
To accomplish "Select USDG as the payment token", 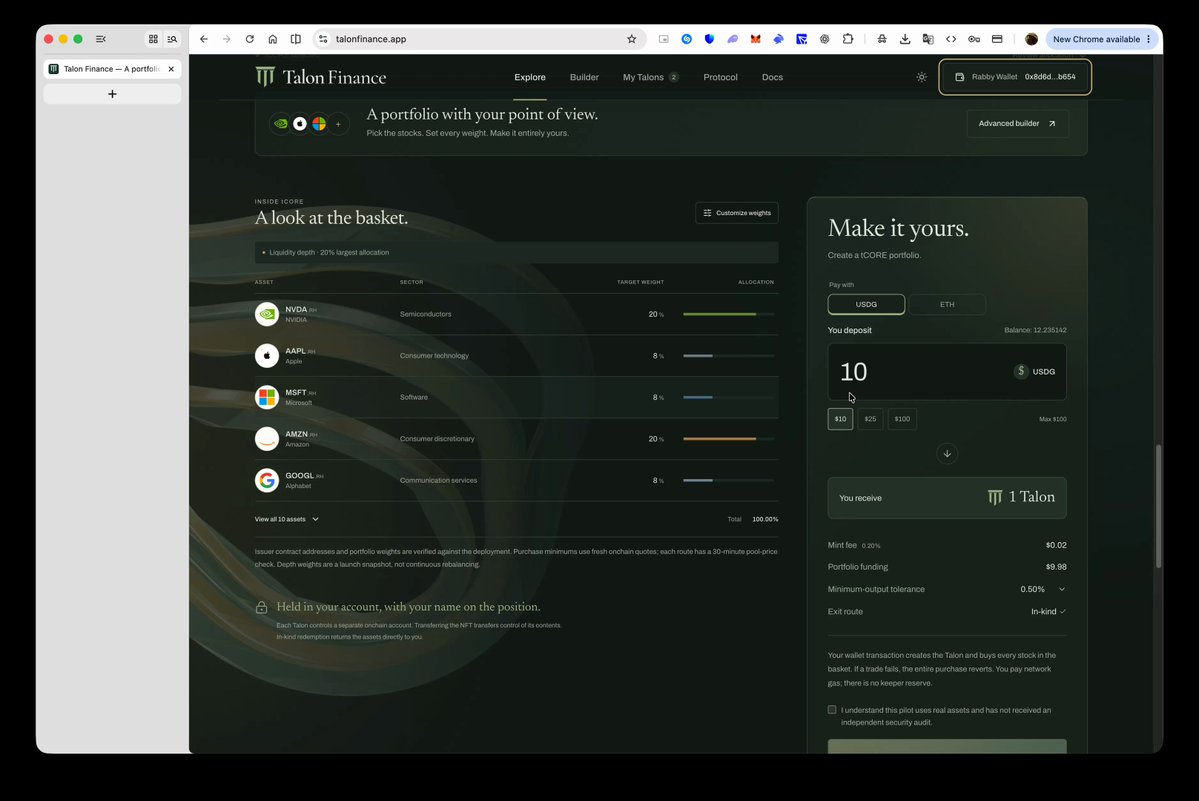I will (x=866, y=304).
